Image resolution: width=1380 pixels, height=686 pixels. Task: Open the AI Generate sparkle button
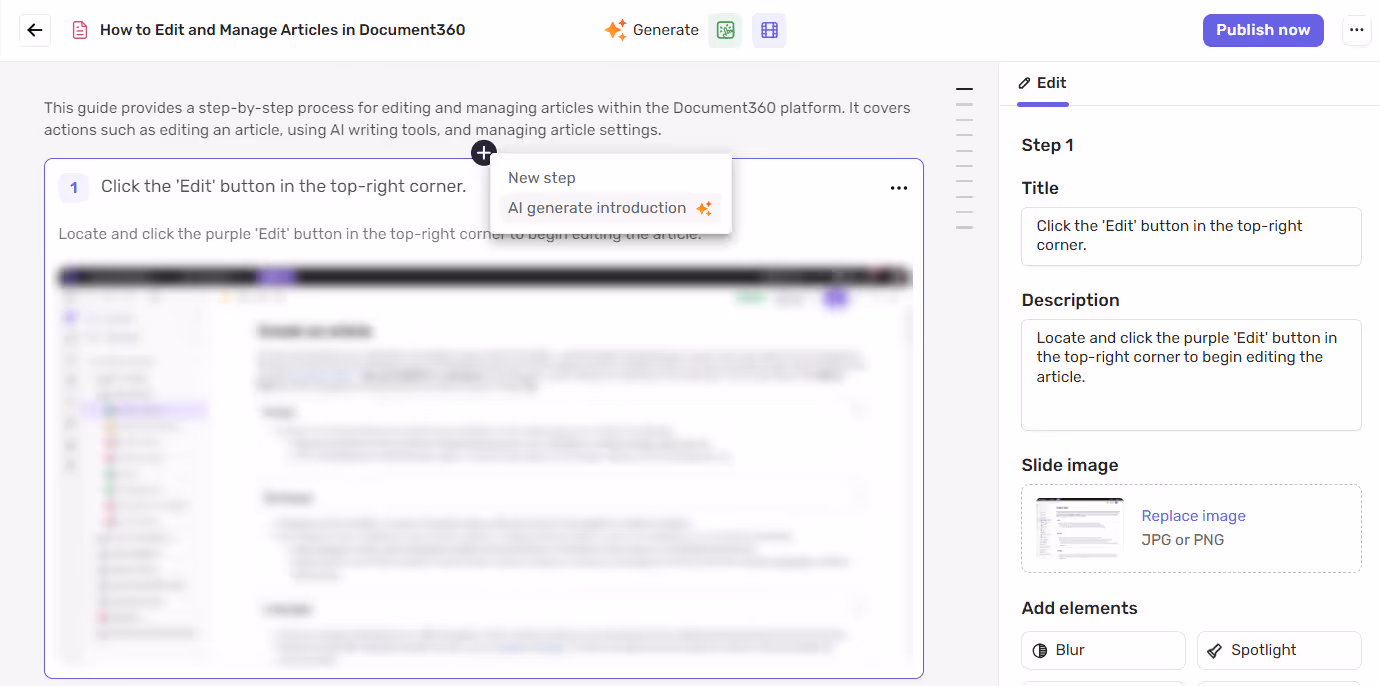651,30
